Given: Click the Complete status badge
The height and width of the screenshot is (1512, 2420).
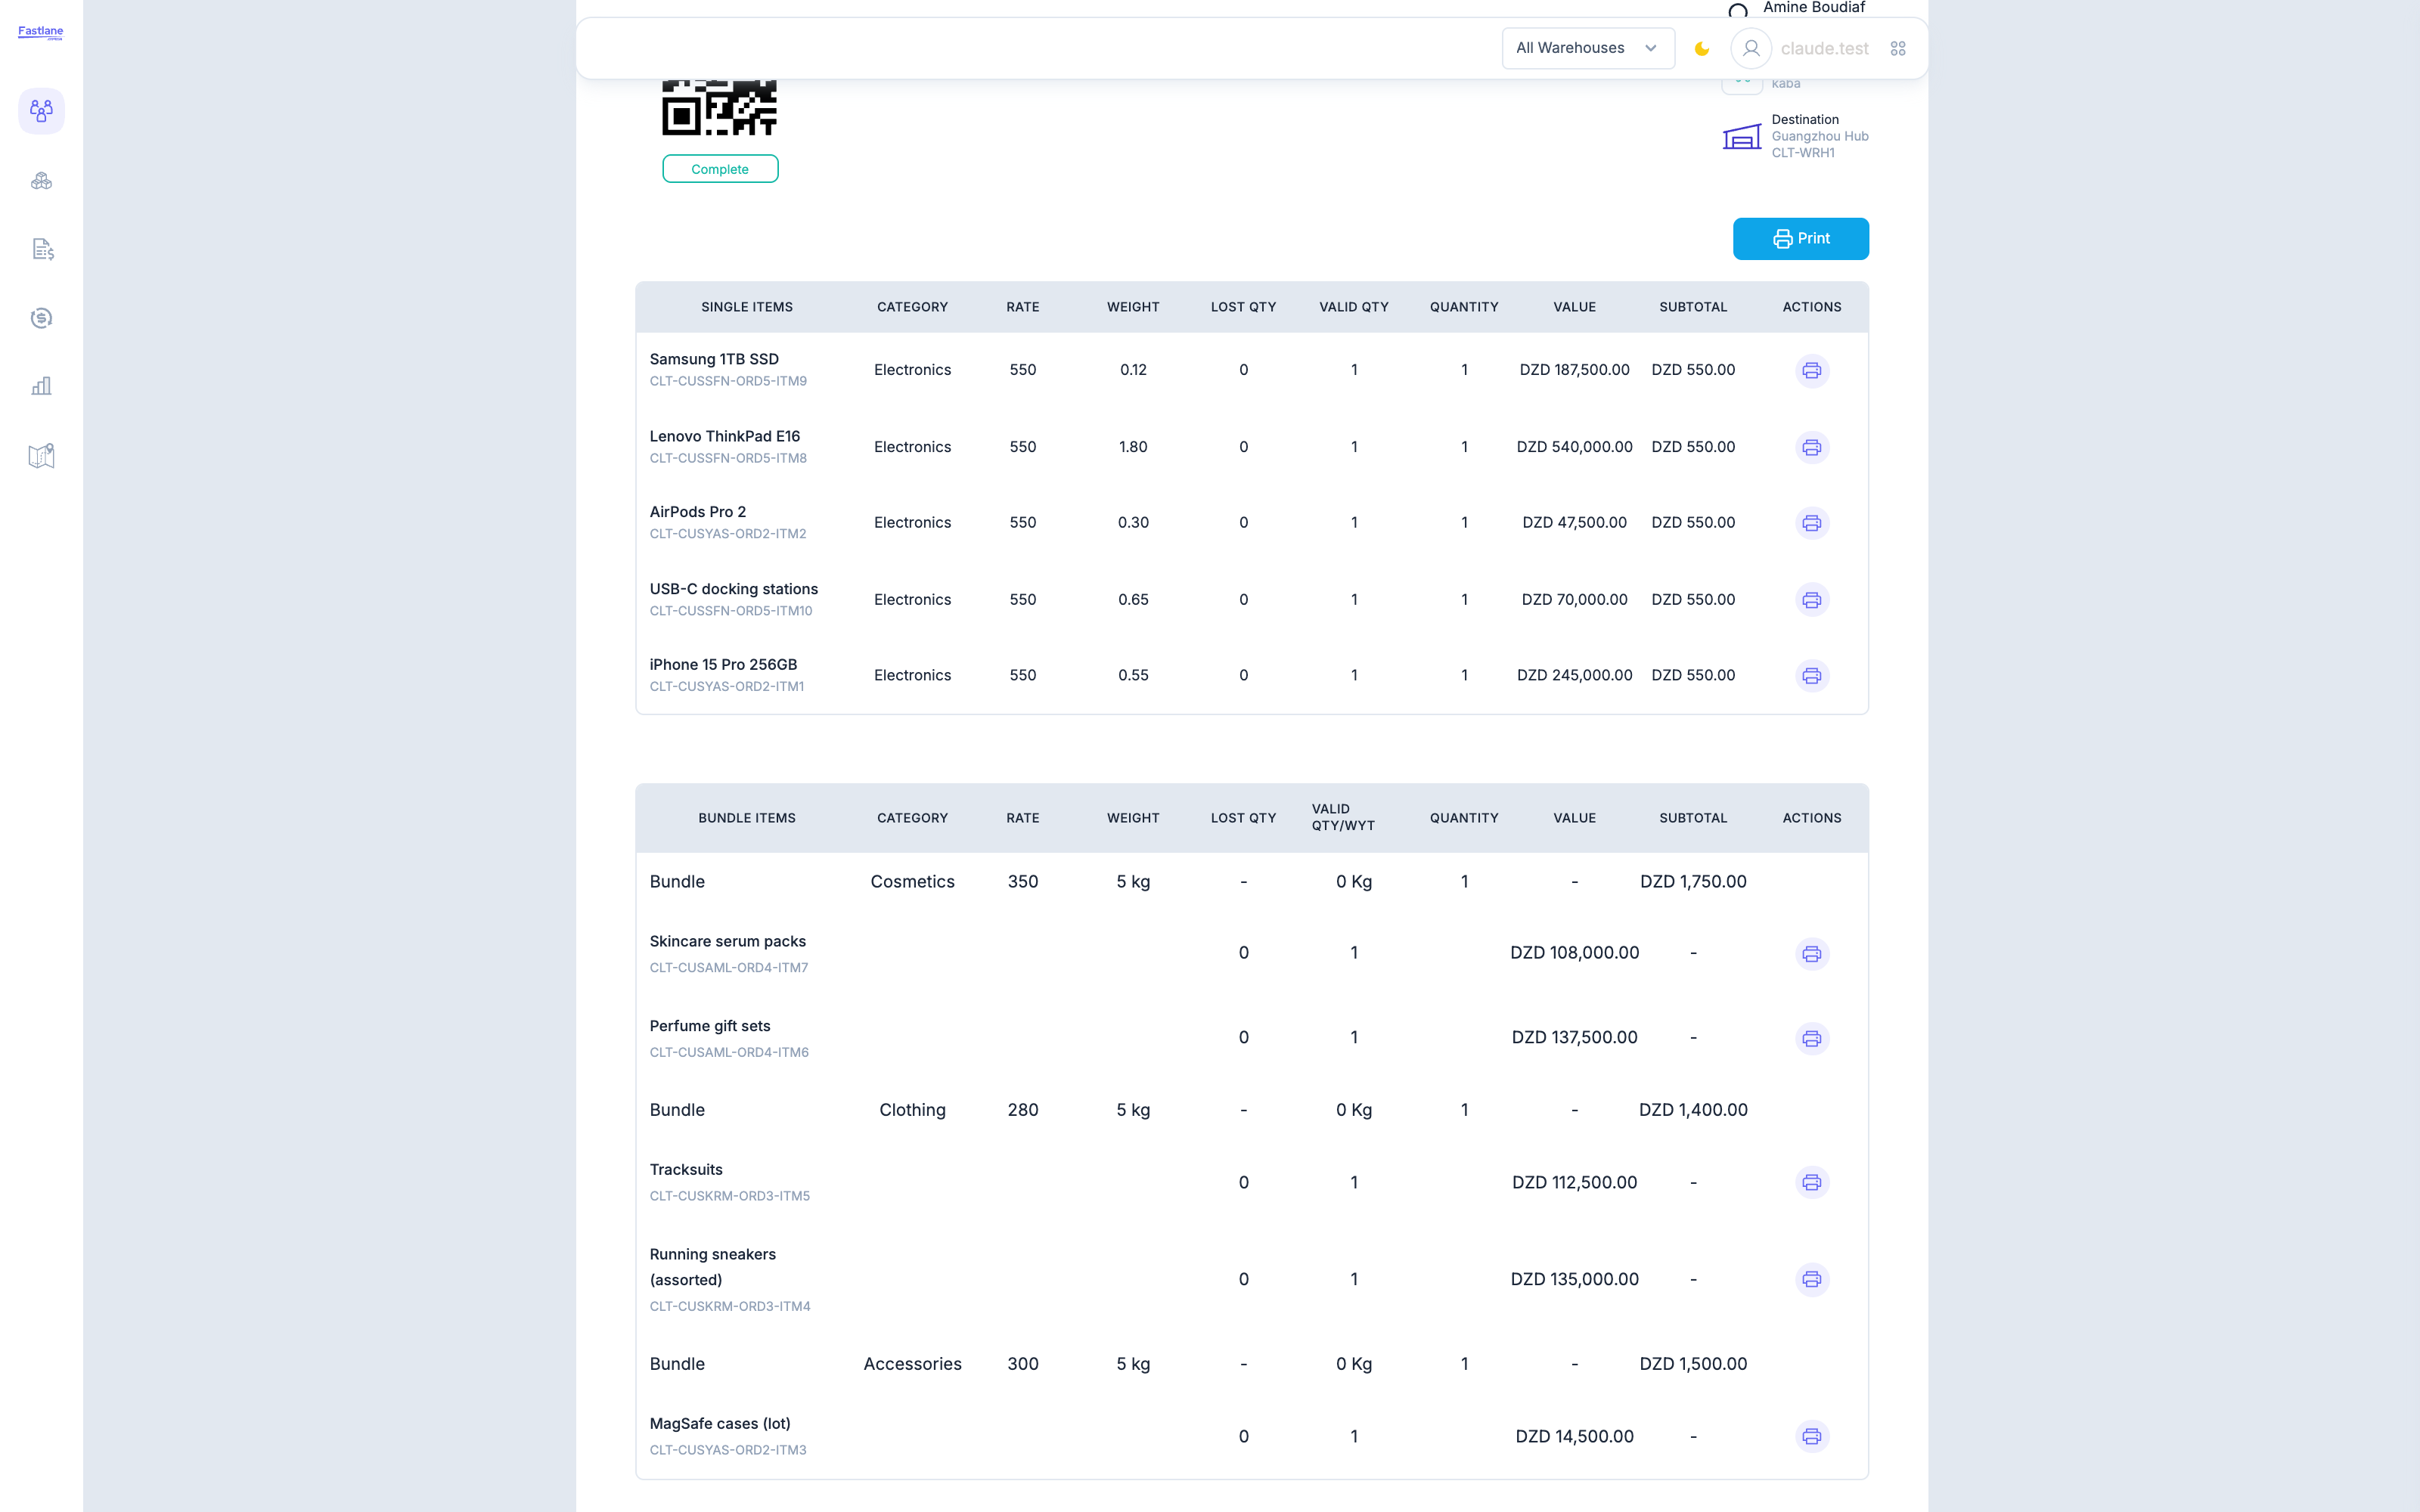Looking at the screenshot, I should coord(720,169).
